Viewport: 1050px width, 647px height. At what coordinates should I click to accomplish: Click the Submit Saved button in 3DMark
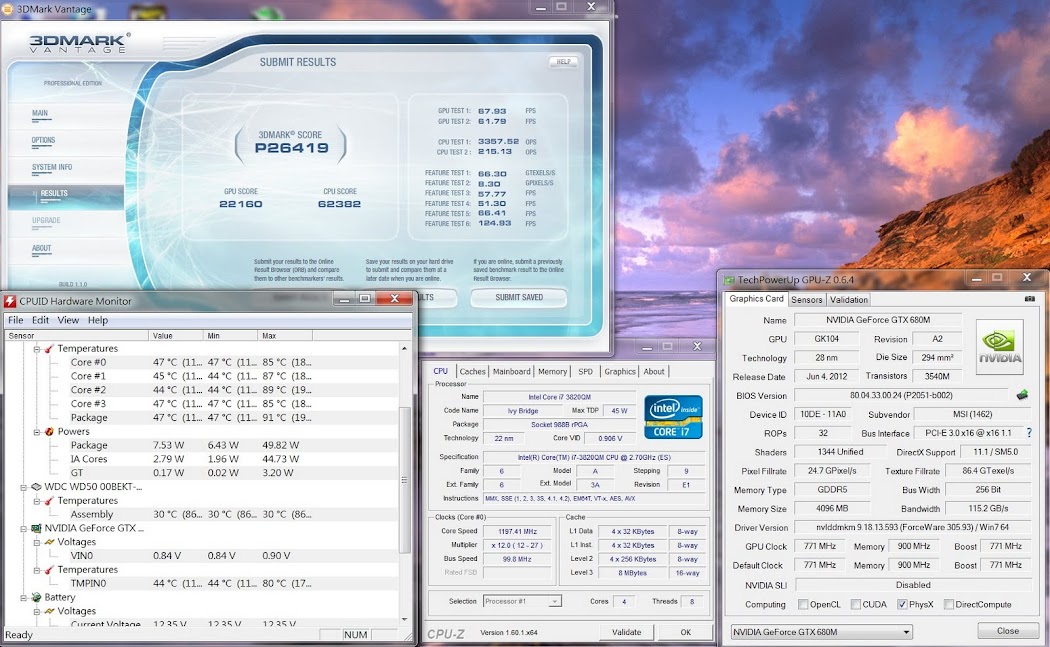(519, 297)
